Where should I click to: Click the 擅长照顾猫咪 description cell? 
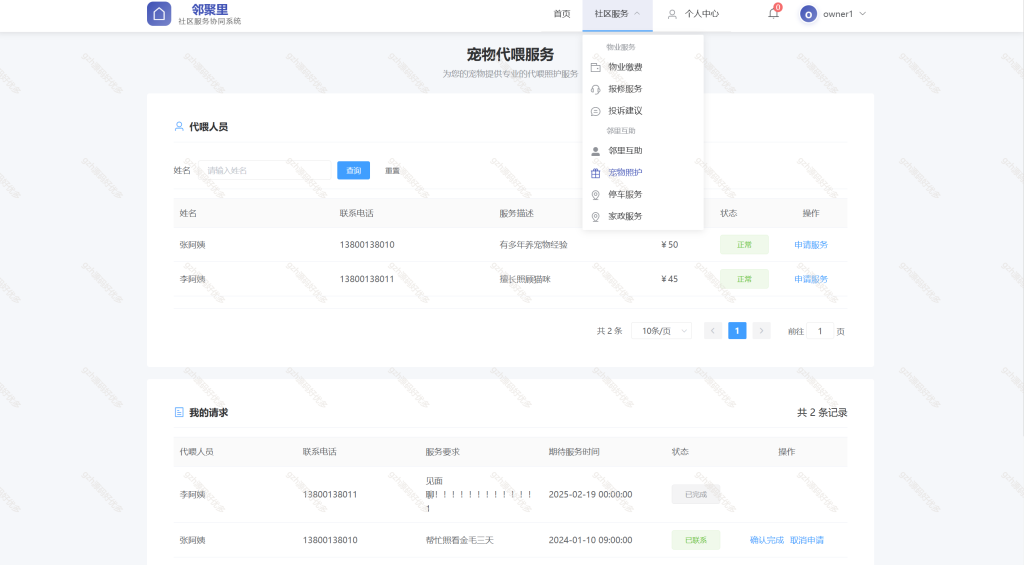click(525, 279)
